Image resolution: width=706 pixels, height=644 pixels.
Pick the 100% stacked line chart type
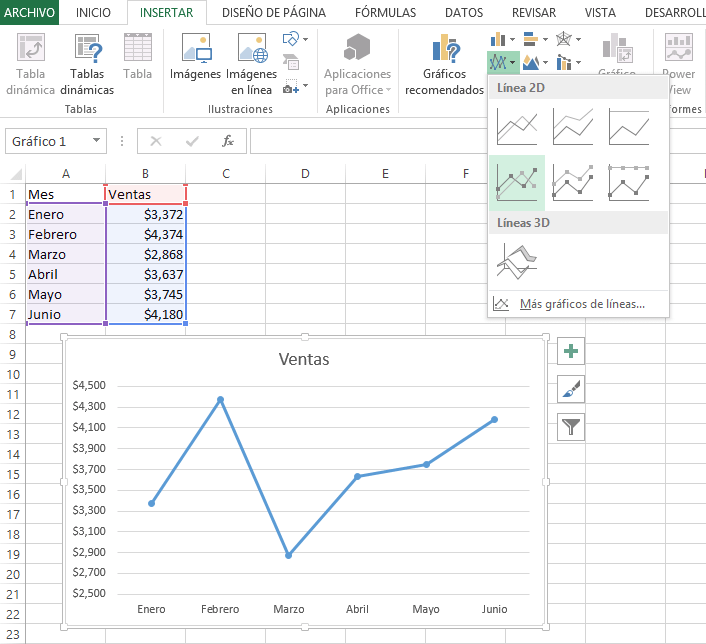(x=629, y=127)
